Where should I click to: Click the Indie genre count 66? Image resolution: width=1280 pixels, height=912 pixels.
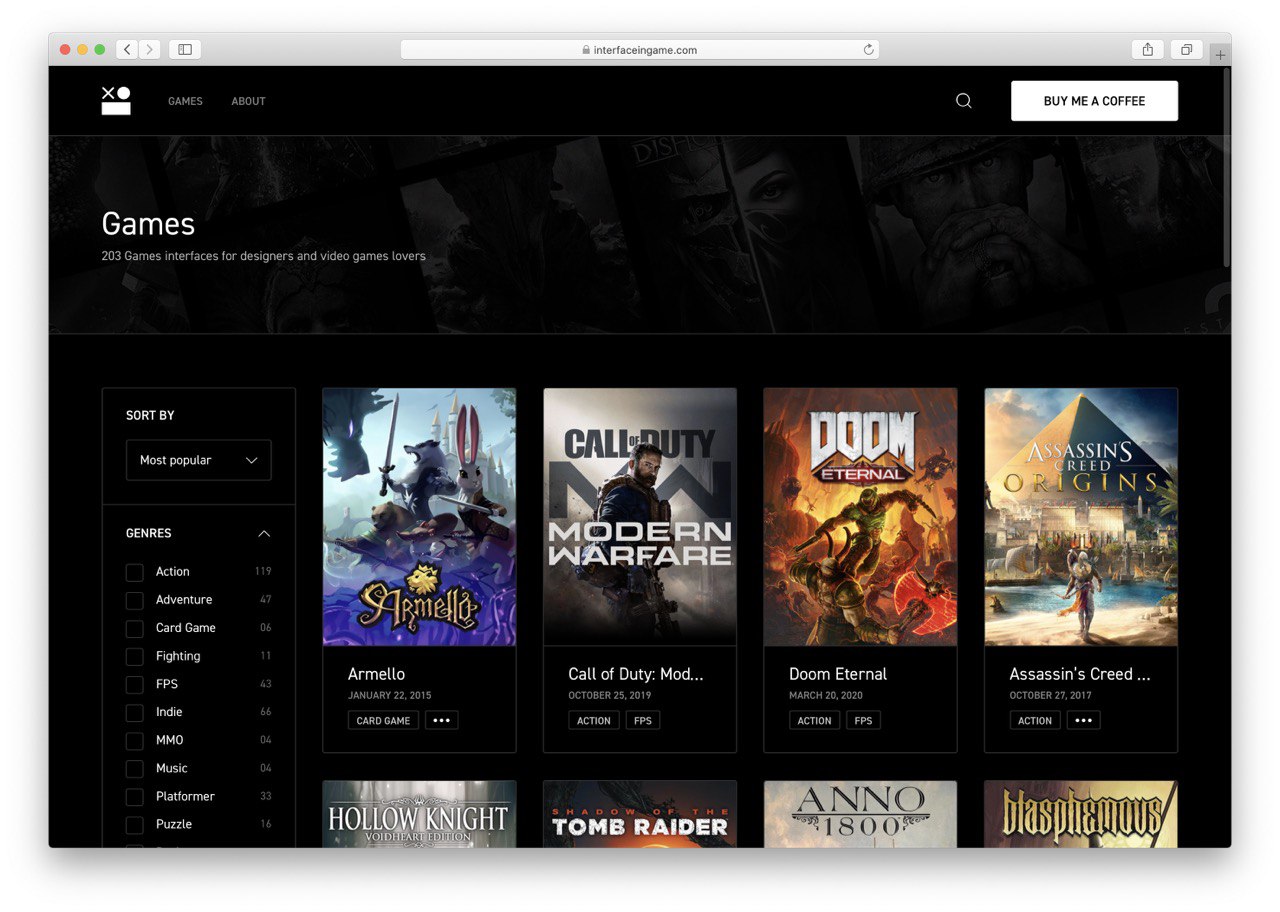[265, 712]
